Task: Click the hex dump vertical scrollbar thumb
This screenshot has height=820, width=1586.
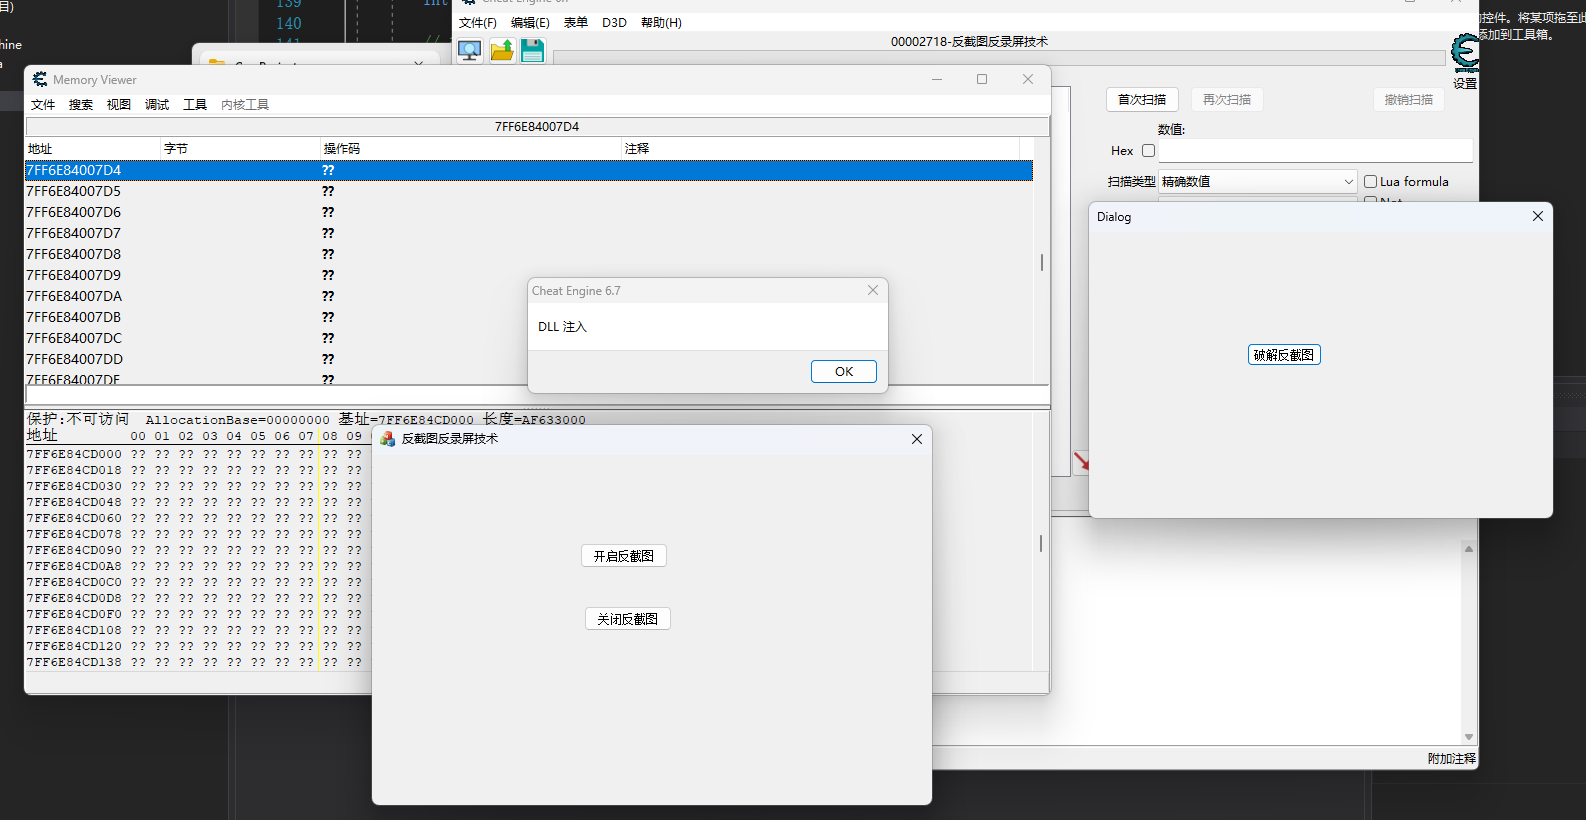Action: [1041, 543]
